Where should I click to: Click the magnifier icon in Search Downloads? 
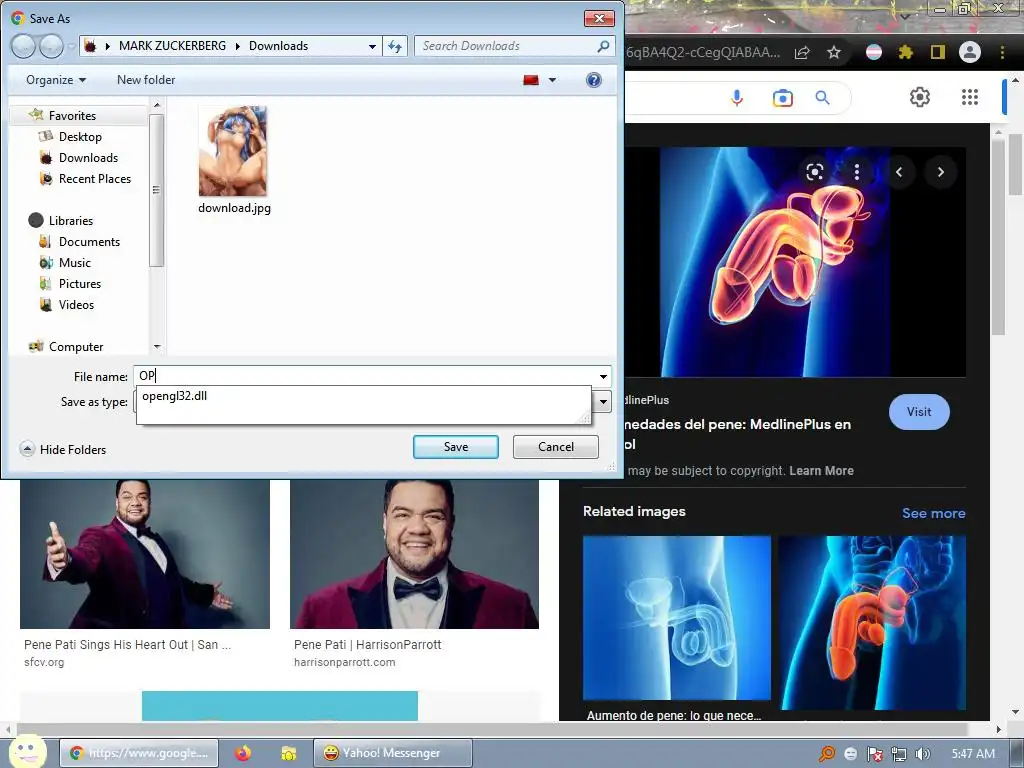pyautogui.click(x=603, y=46)
